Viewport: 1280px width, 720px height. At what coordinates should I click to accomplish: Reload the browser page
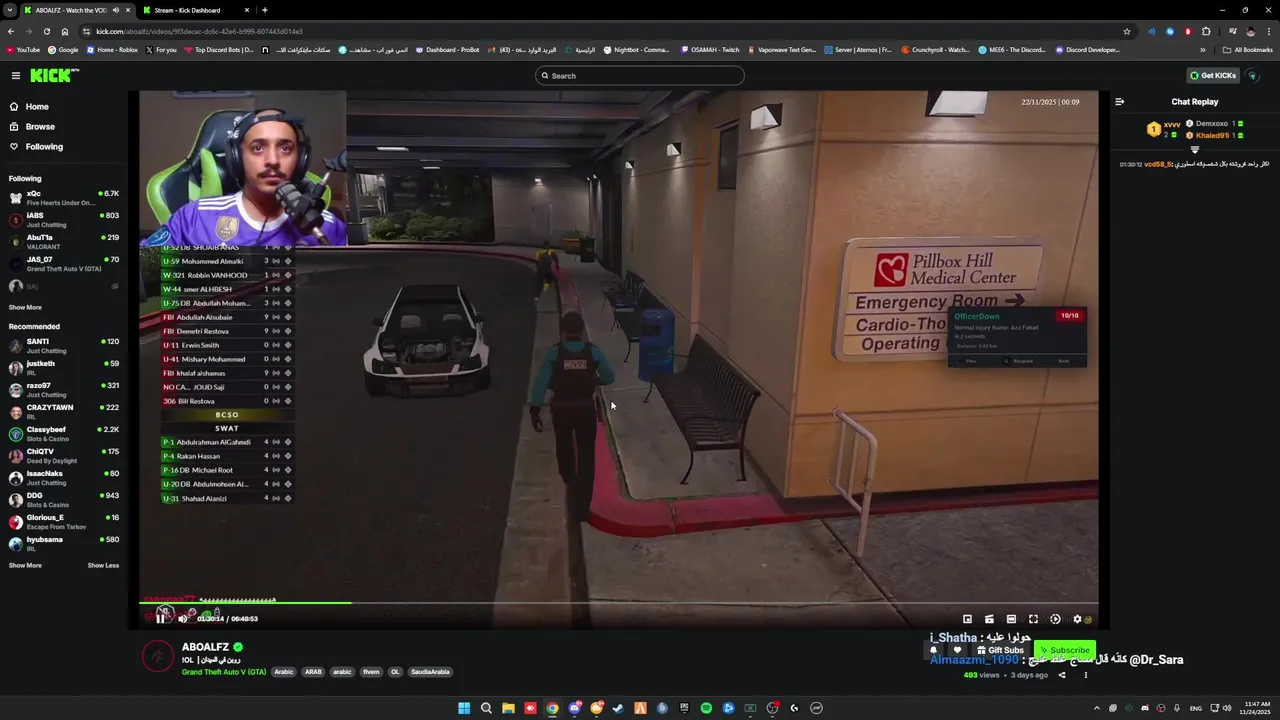(x=46, y=31)
